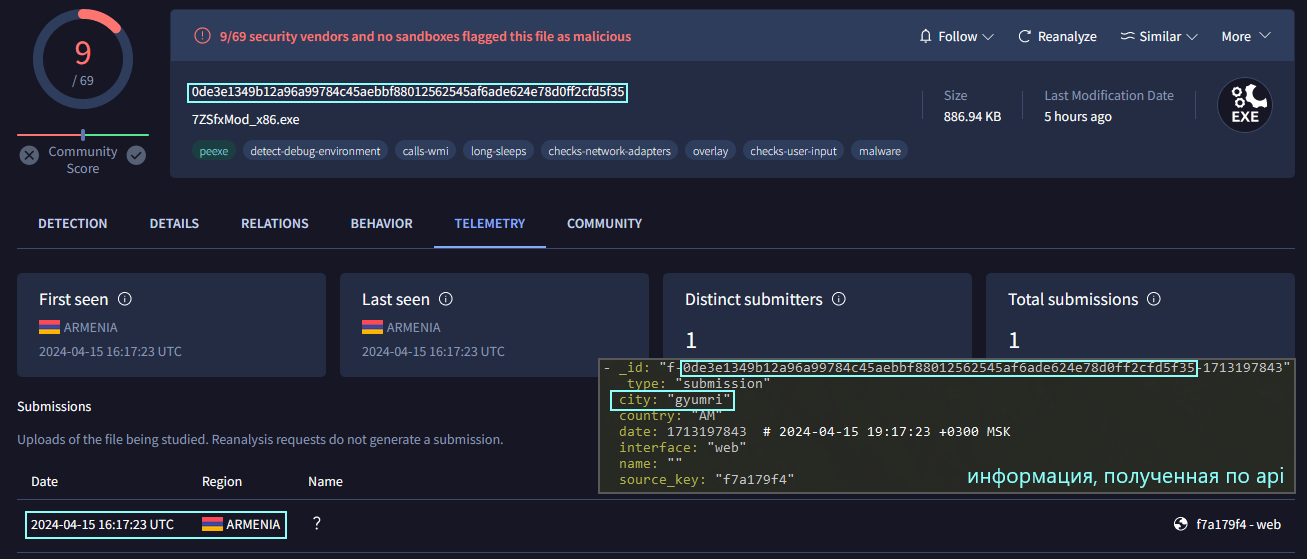
Task: Click the Last seen timestamp
Action: [433, 351]
